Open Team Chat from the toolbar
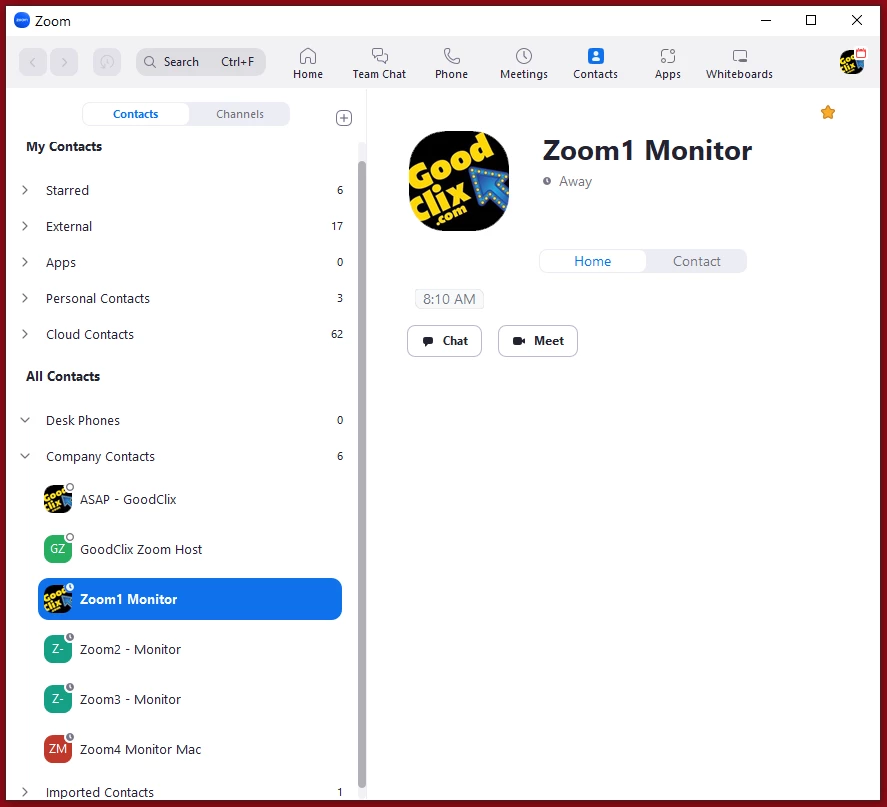Image resolution: width=887 pixels, height=807 pixels. click(x=379, y=63)
